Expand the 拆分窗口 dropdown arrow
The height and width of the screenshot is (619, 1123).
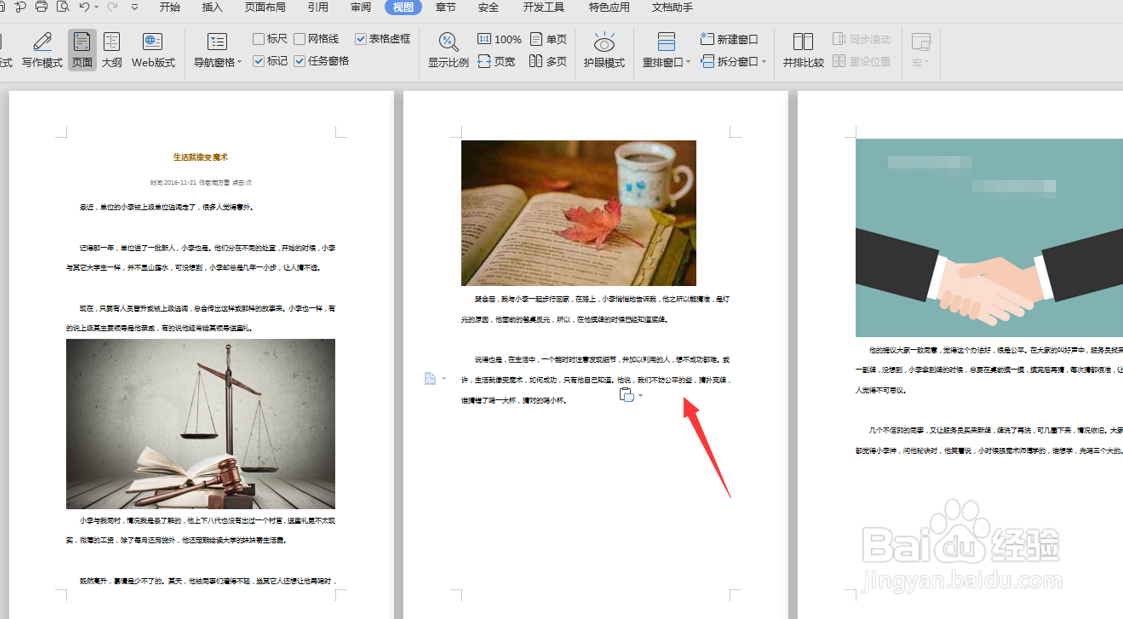click(764, 62)
